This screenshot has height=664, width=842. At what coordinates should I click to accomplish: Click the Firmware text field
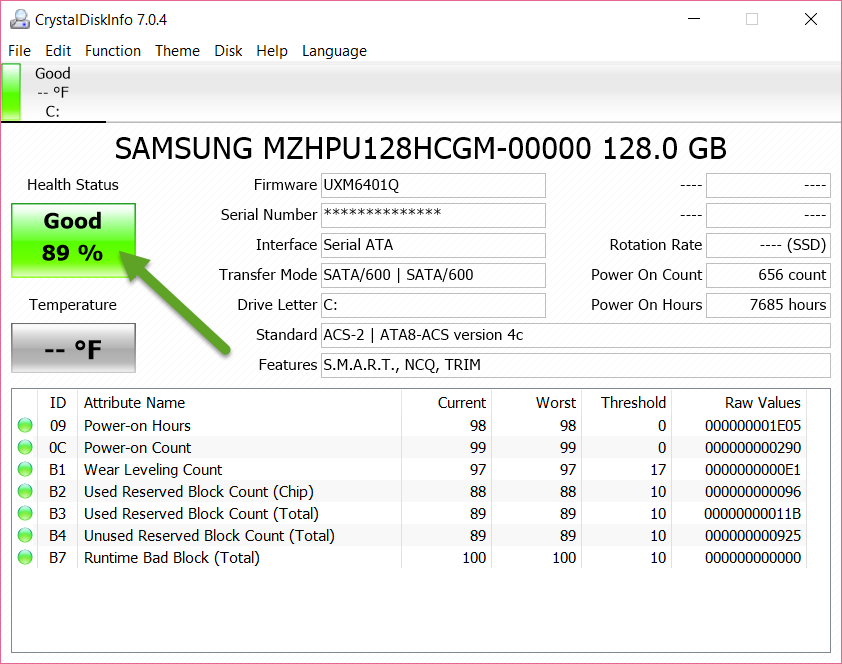433,185
